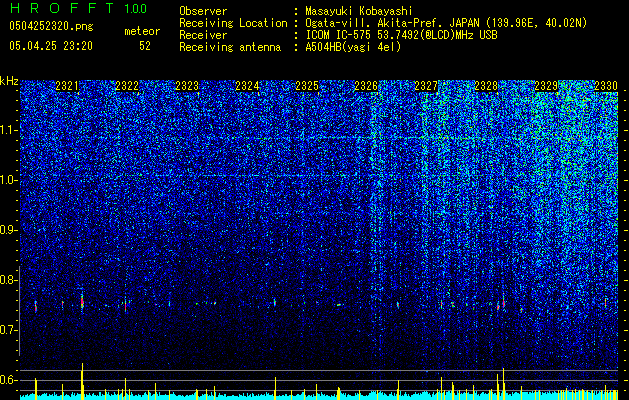Click the 0.6 frequency axis label
The image size is (629, 400).
pos(8,380)
